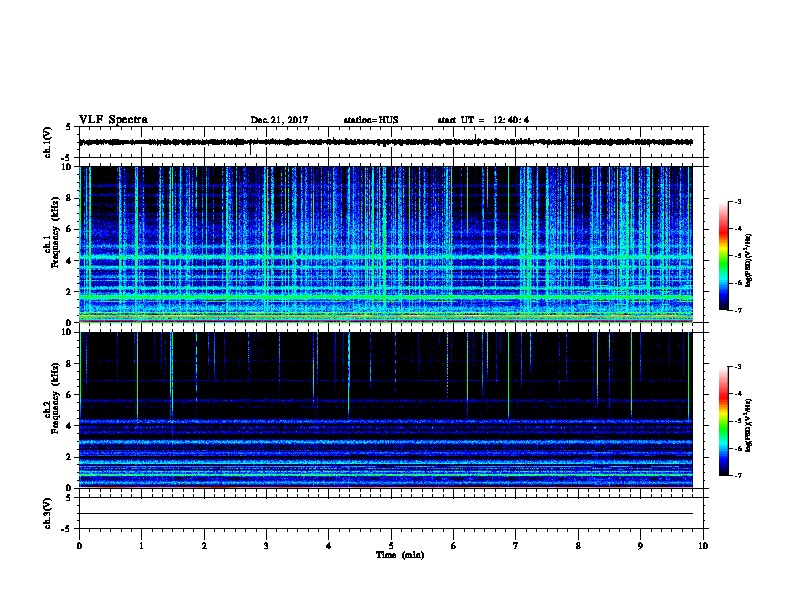
Task: Click the ch.1 color scale log(PSD) units label
Action: tap(749, 260)
